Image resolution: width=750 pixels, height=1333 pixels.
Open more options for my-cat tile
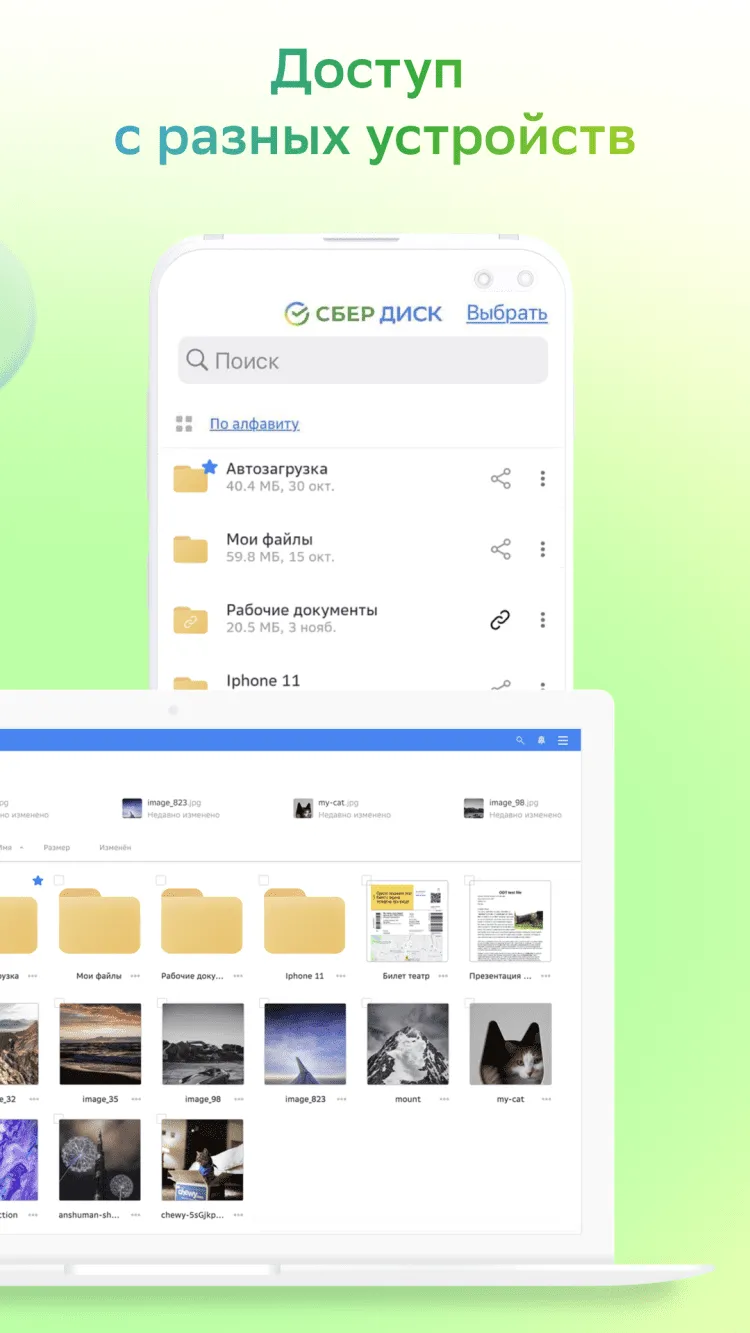[546, 1099]
